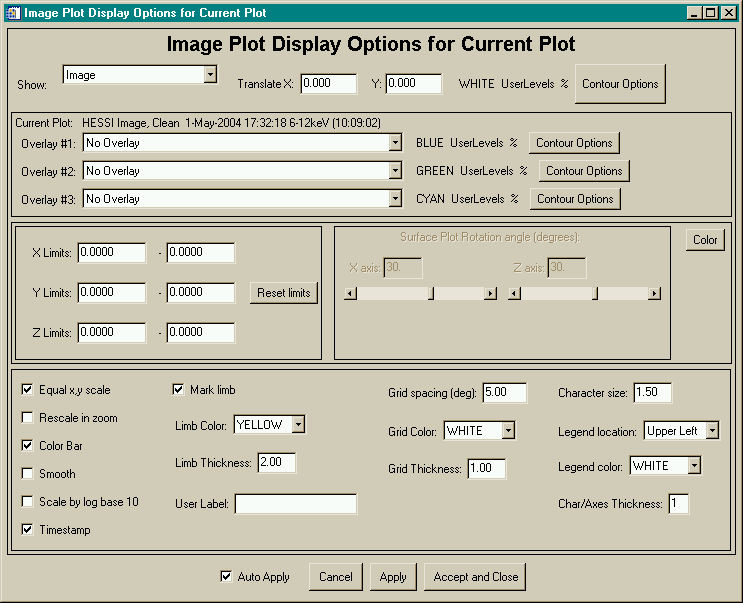Toggle the Color Bar checkbox
Image resolution: width=743 pixels, height=603 pixels.
pyautogui.click(x=28, y=446)
